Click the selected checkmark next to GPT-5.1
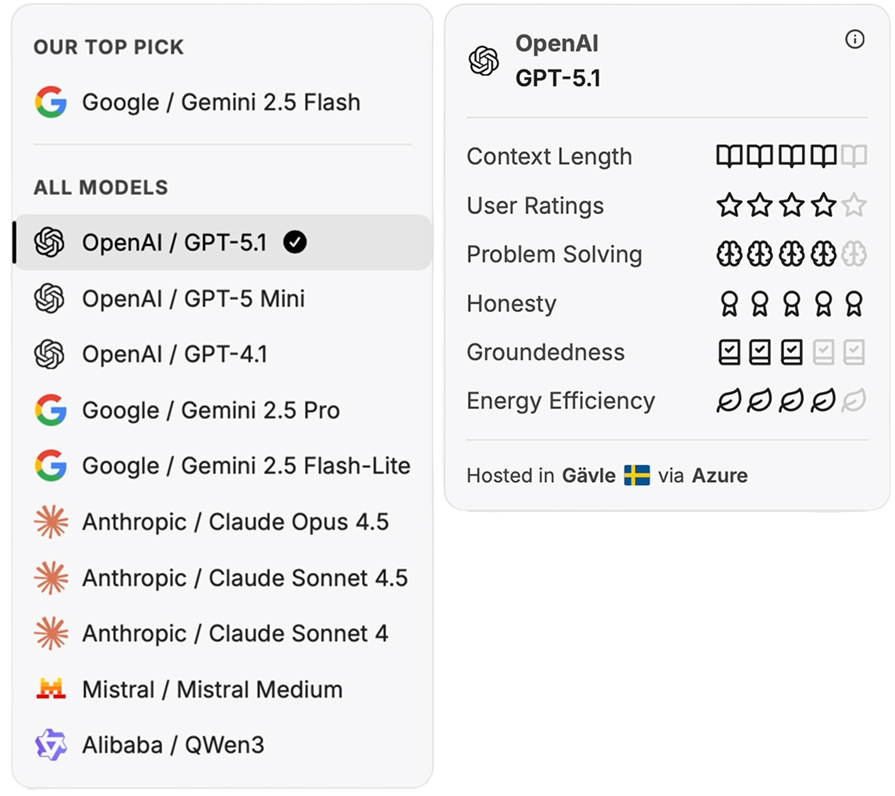 click(x=294, y=242)
